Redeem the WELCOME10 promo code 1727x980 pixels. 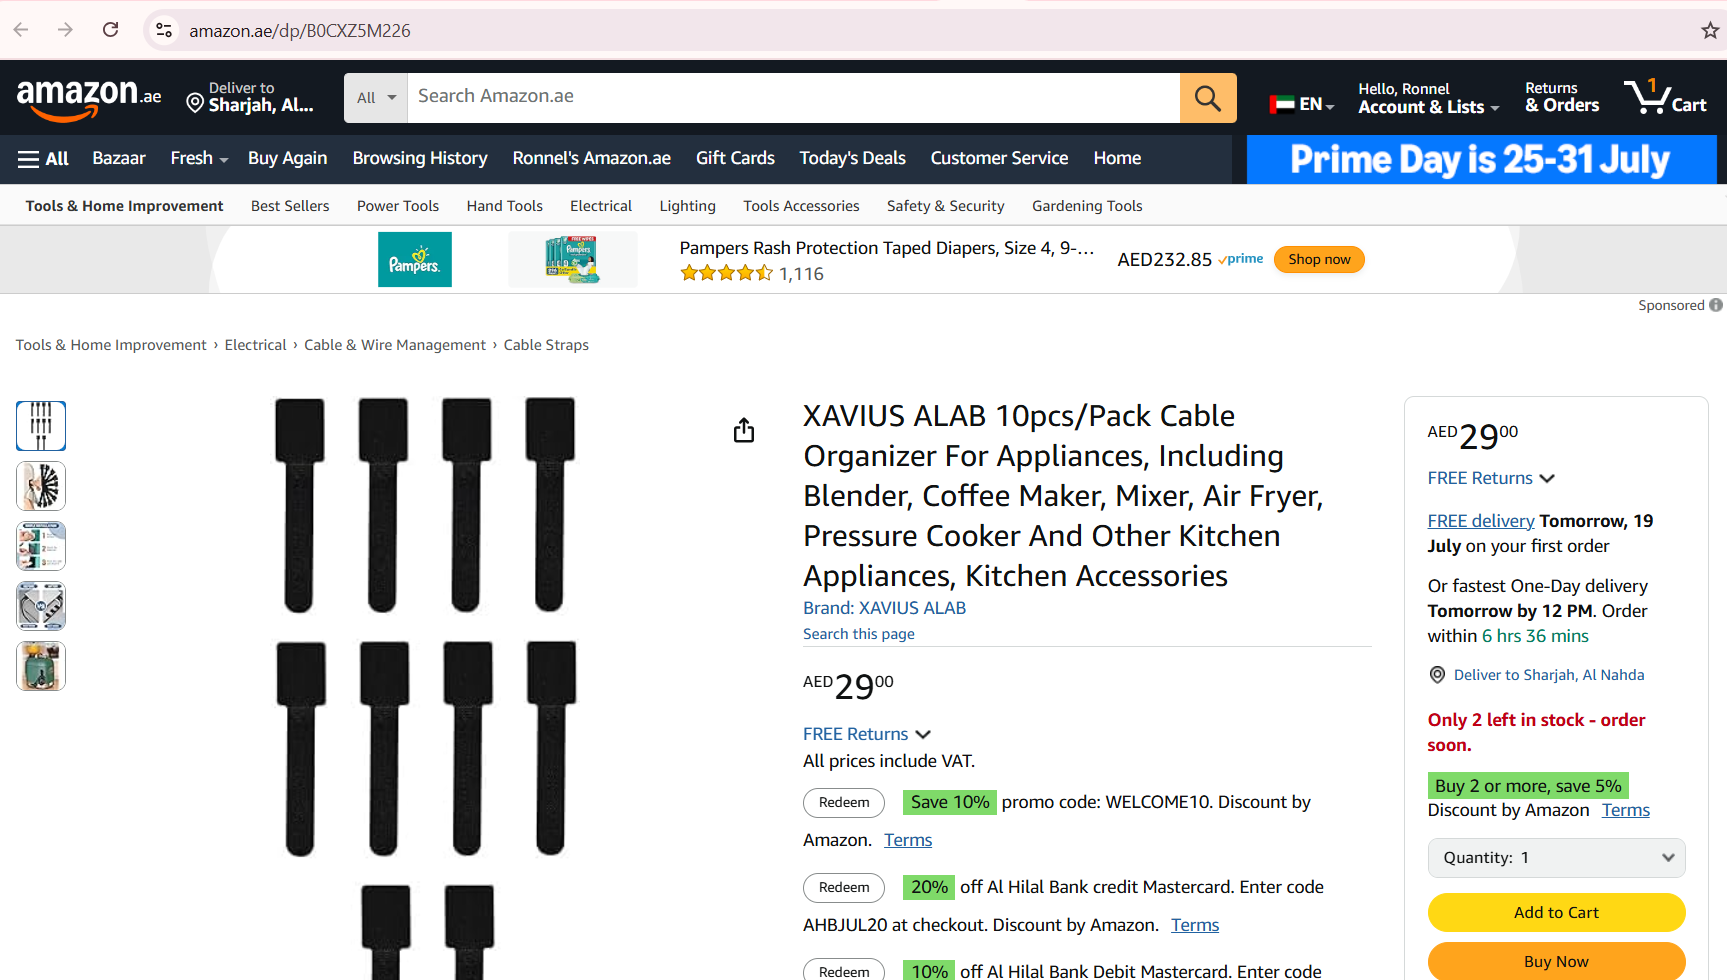coord(844,802)
